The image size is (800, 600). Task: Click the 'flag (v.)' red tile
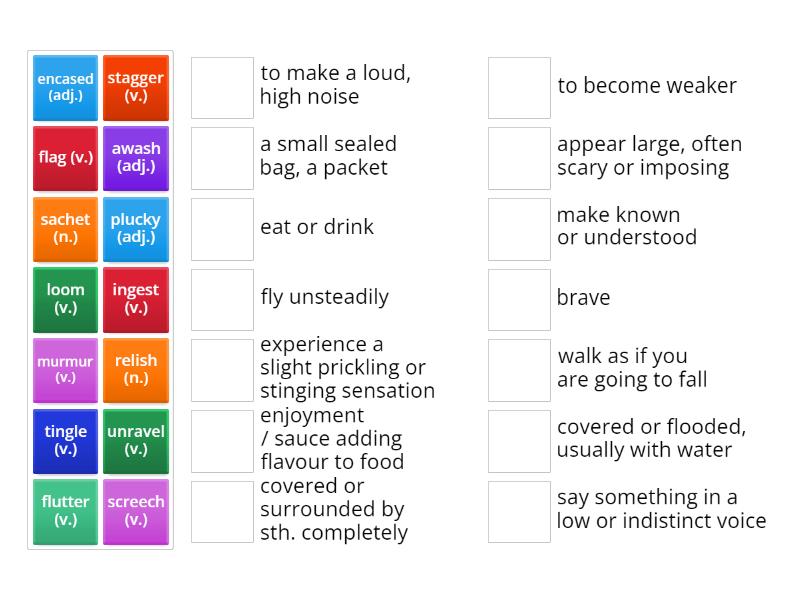coord(65,158)
